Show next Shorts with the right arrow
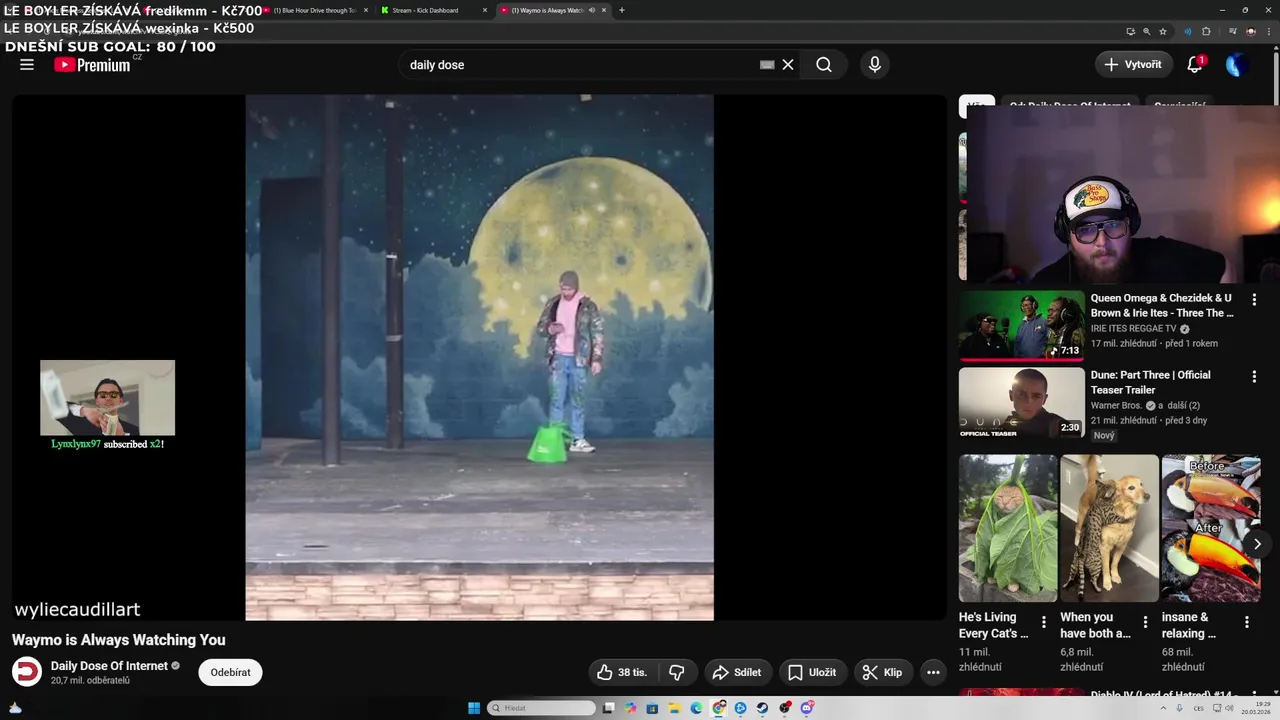Screen dimensions: 1280x720 tap(1257, 544)
